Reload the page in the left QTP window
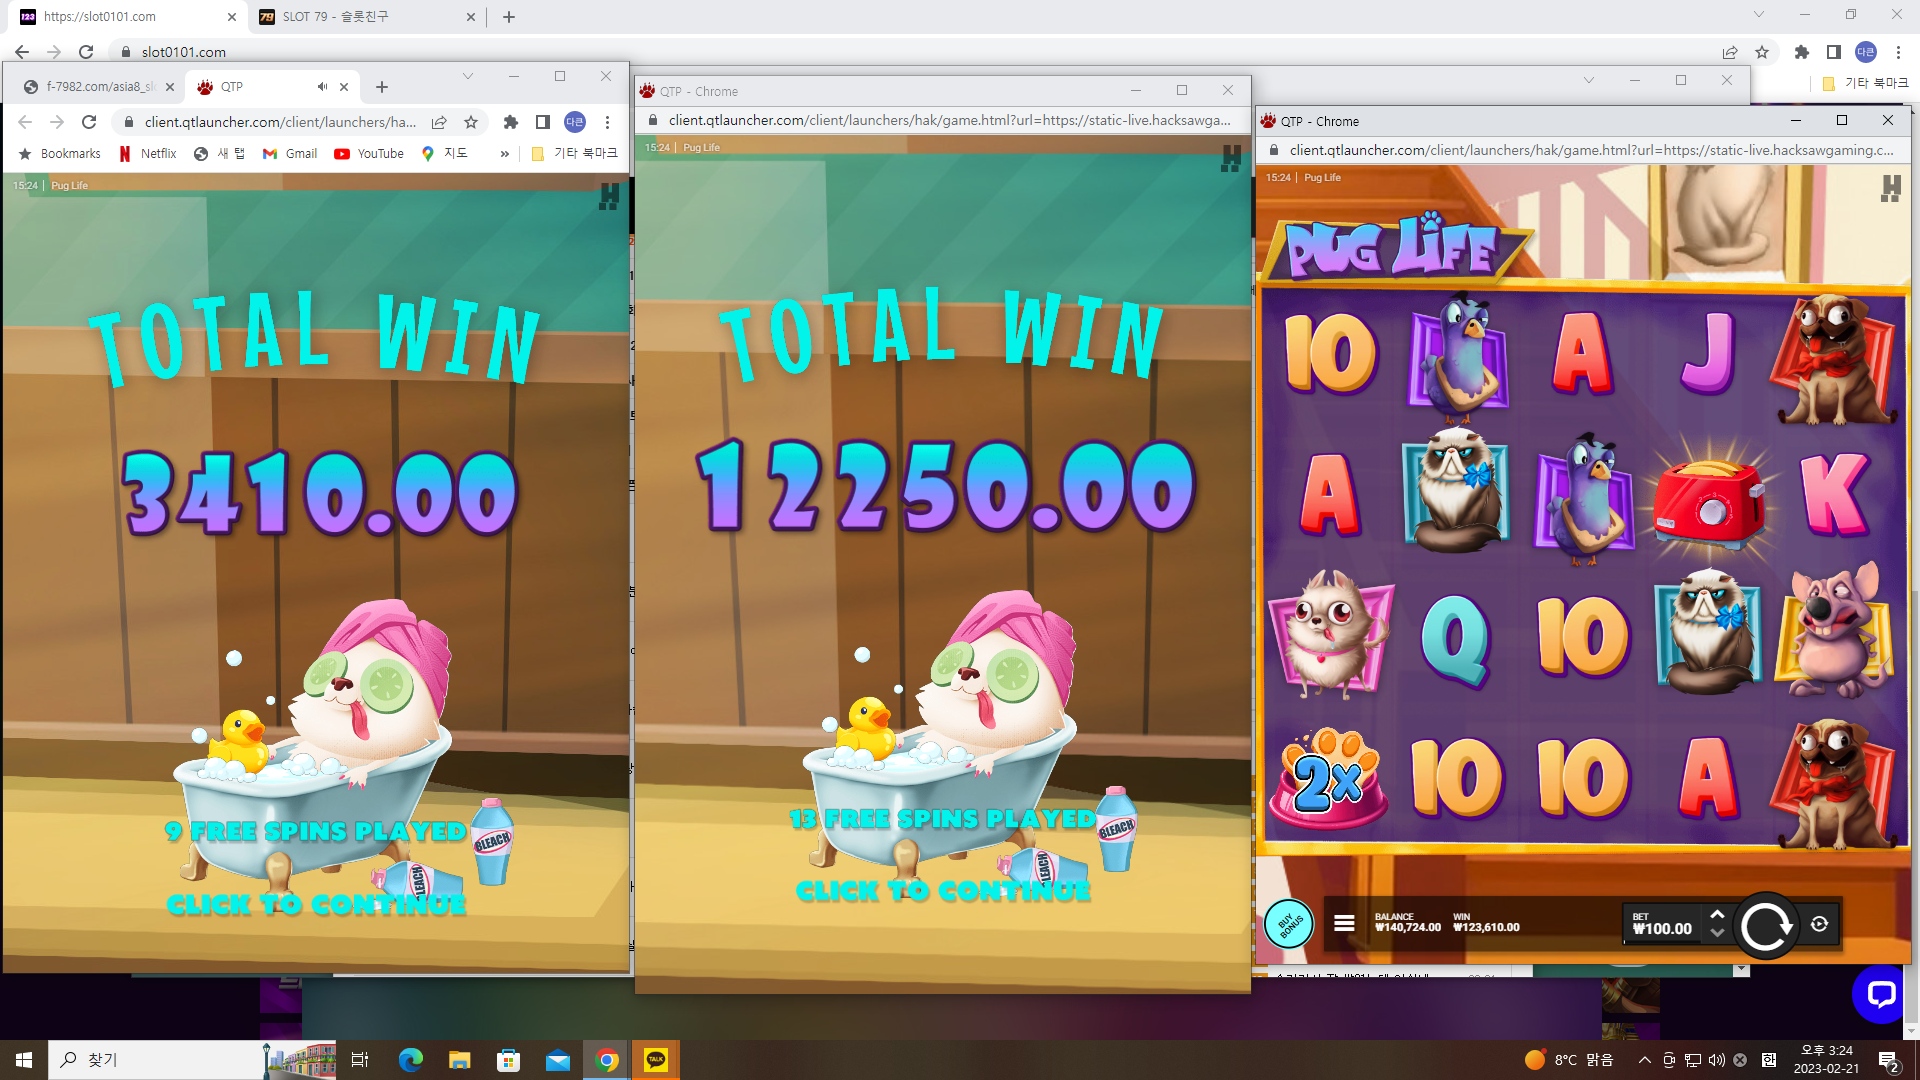 (x=89, y=122)
